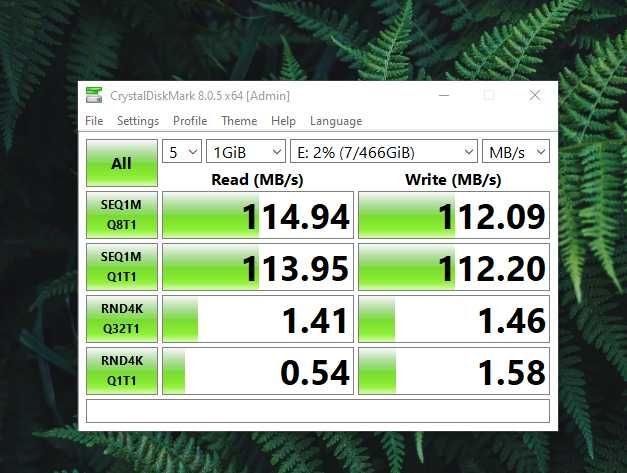627x473 pixels.
Task: Start the RND4K Q1T1 test
Action: click(122, 371)
